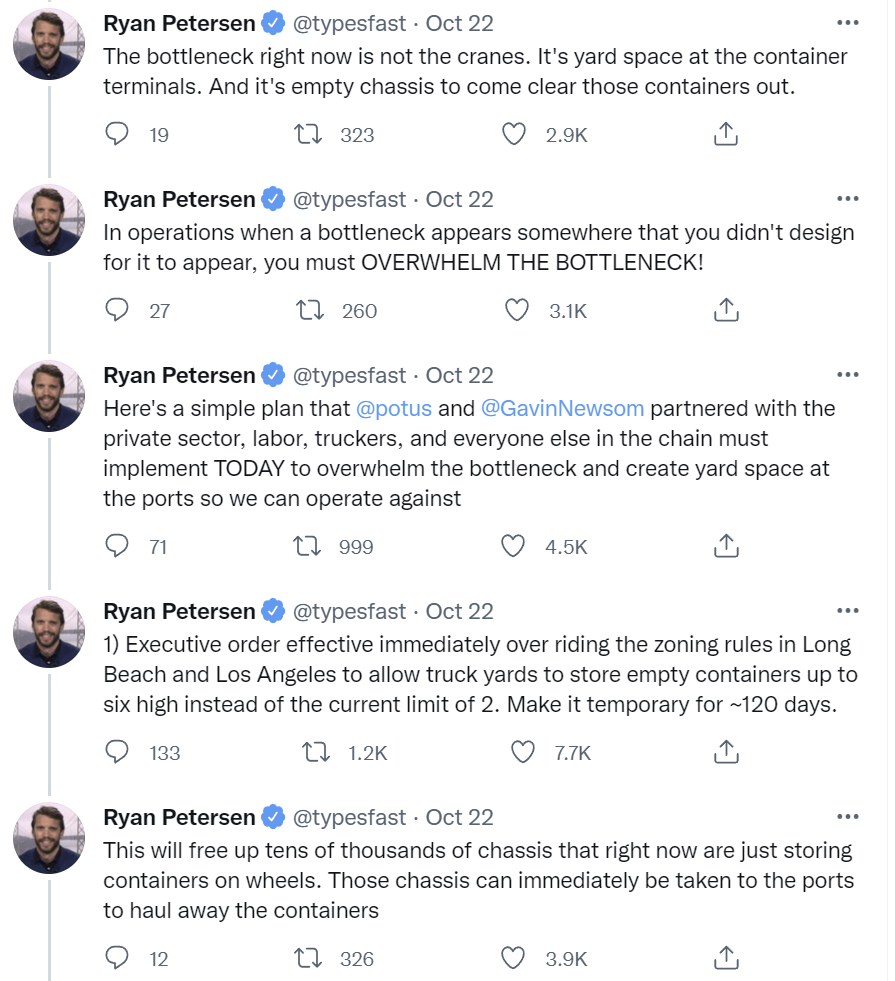Share the 'tens of thousands of chassis' tweet

(x=725, y=958)
